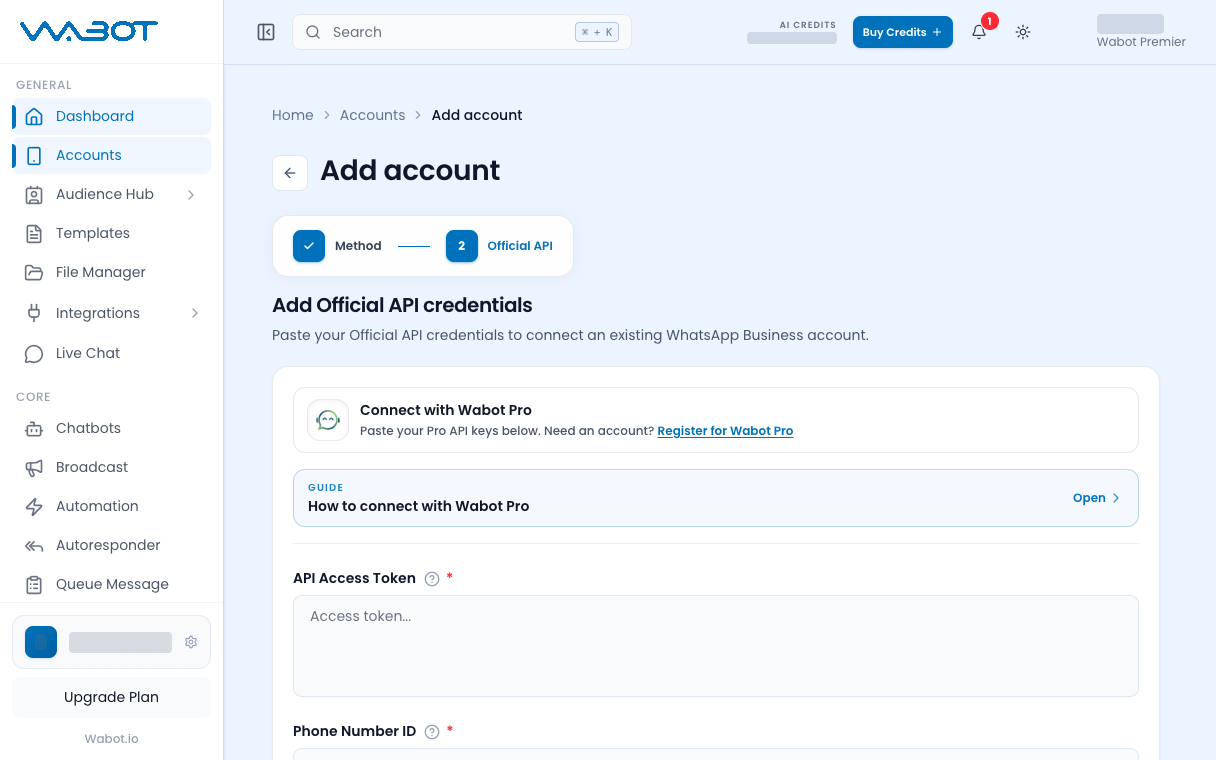
Task: Click the Autoresponder reply icon
Action: 34,545
